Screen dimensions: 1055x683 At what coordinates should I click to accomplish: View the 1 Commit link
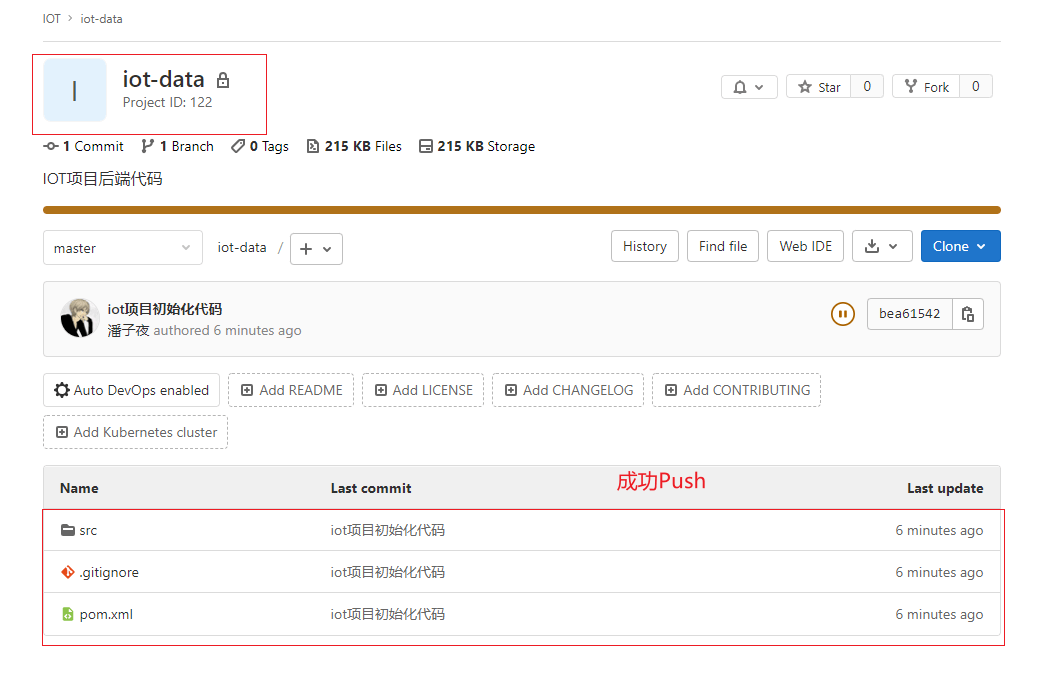83,146
